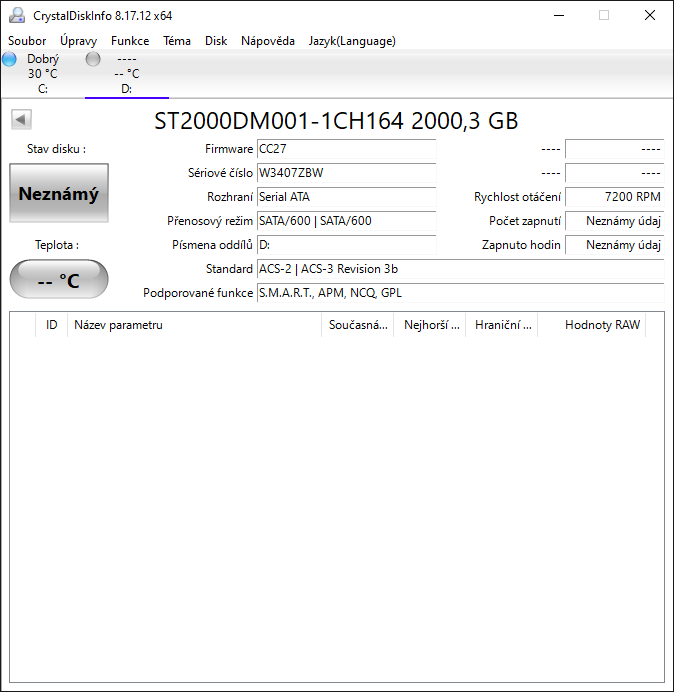The image size is (674, 692).
Task: Click the Sériové číslo label
Action: click(220, 173)
